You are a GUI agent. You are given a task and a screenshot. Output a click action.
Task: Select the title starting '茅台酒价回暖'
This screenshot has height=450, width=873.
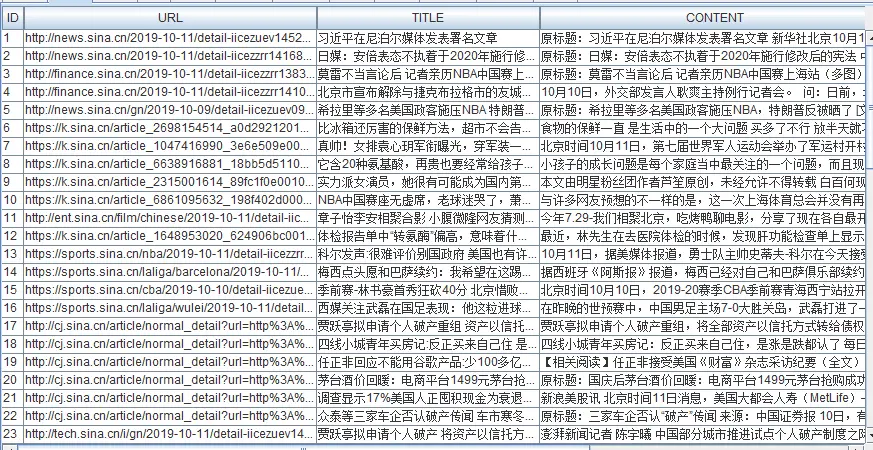428,380
